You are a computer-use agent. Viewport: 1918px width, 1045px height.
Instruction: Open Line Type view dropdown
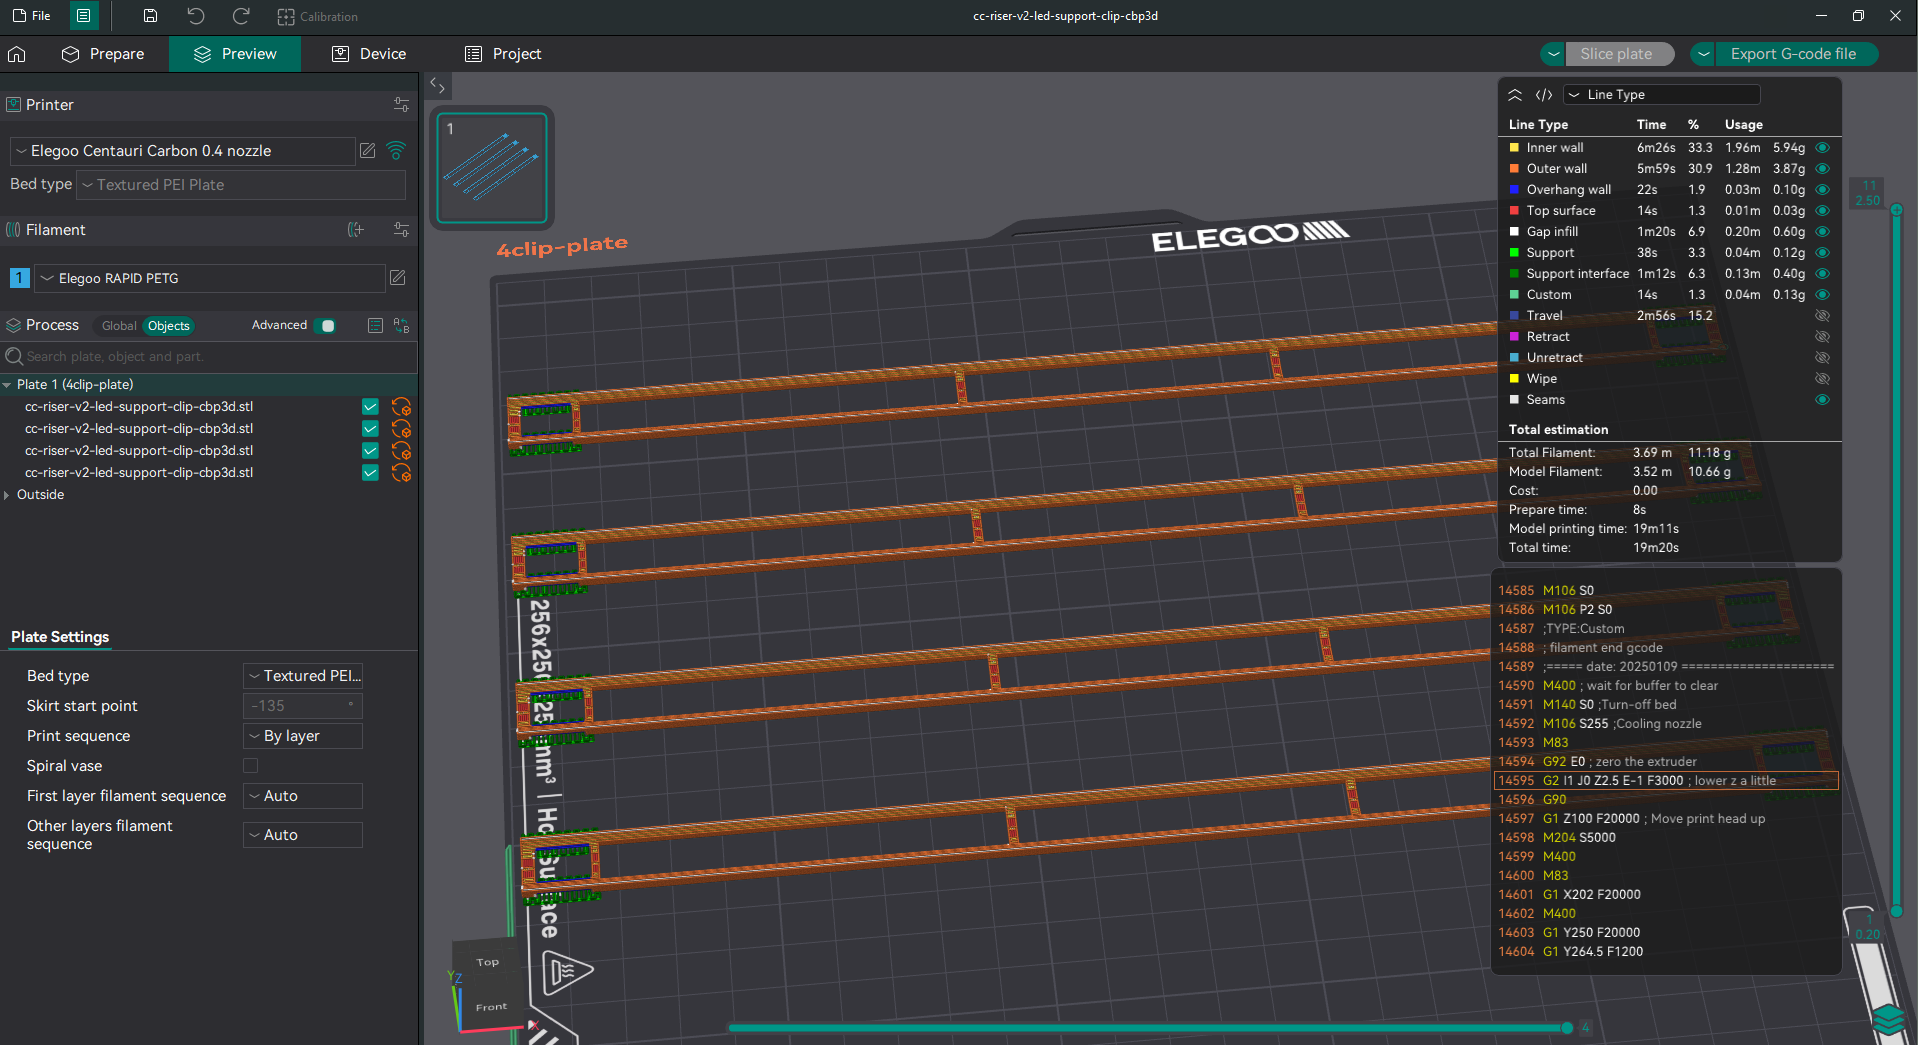(x=1661, y=95)
